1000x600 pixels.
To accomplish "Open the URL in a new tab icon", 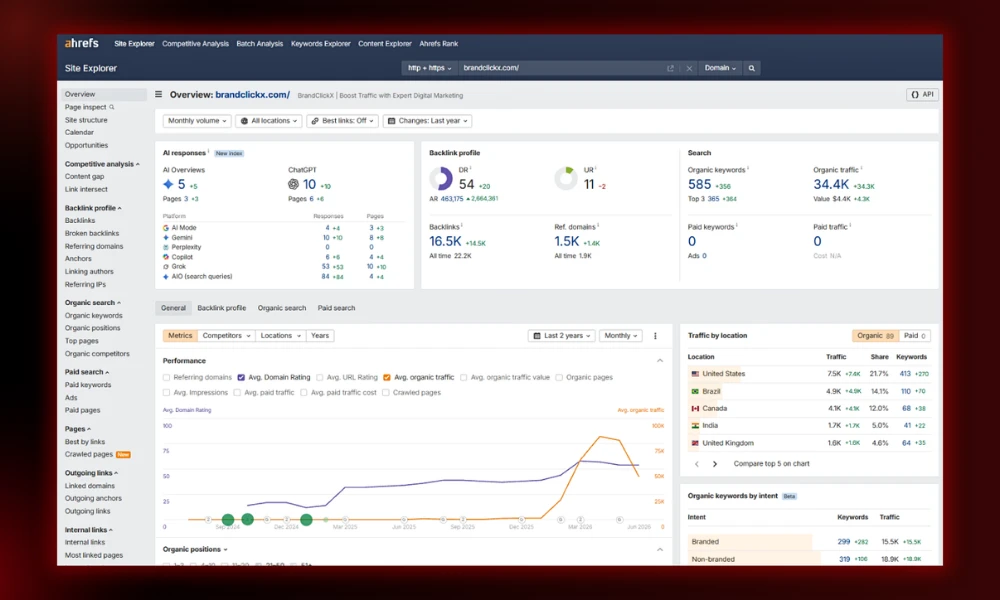I will pyautogui.click(x=670, y=68).
